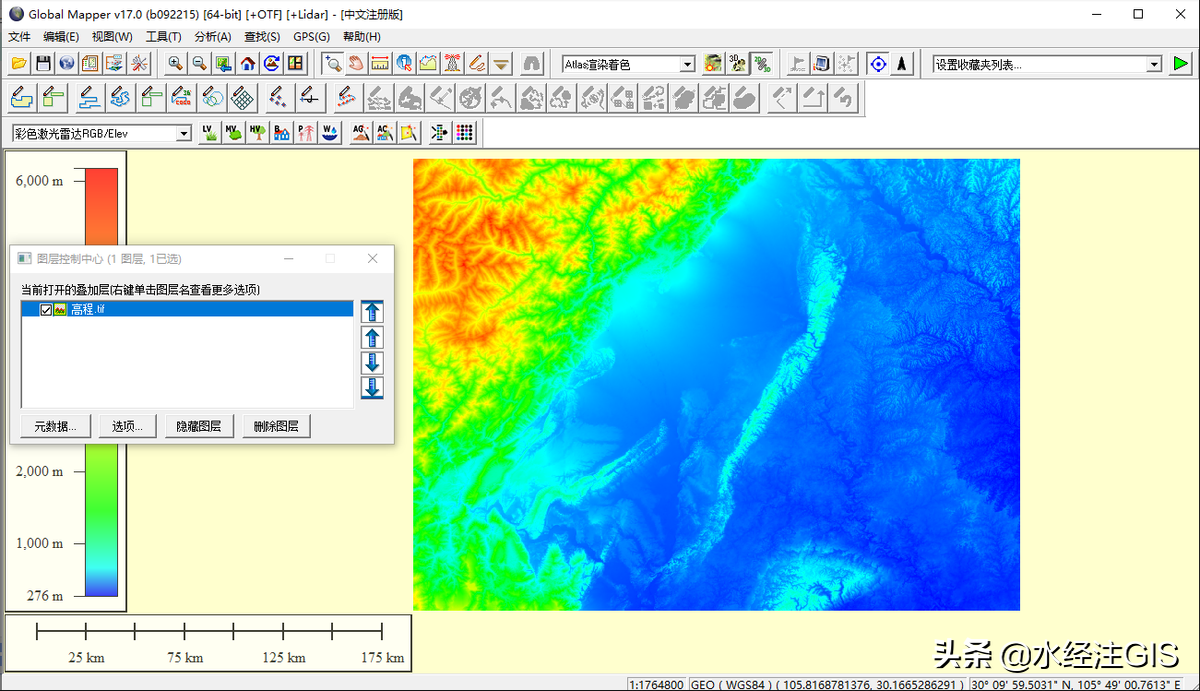Click the 删除图层 button
1200x691 pixels.
point(277,426)
